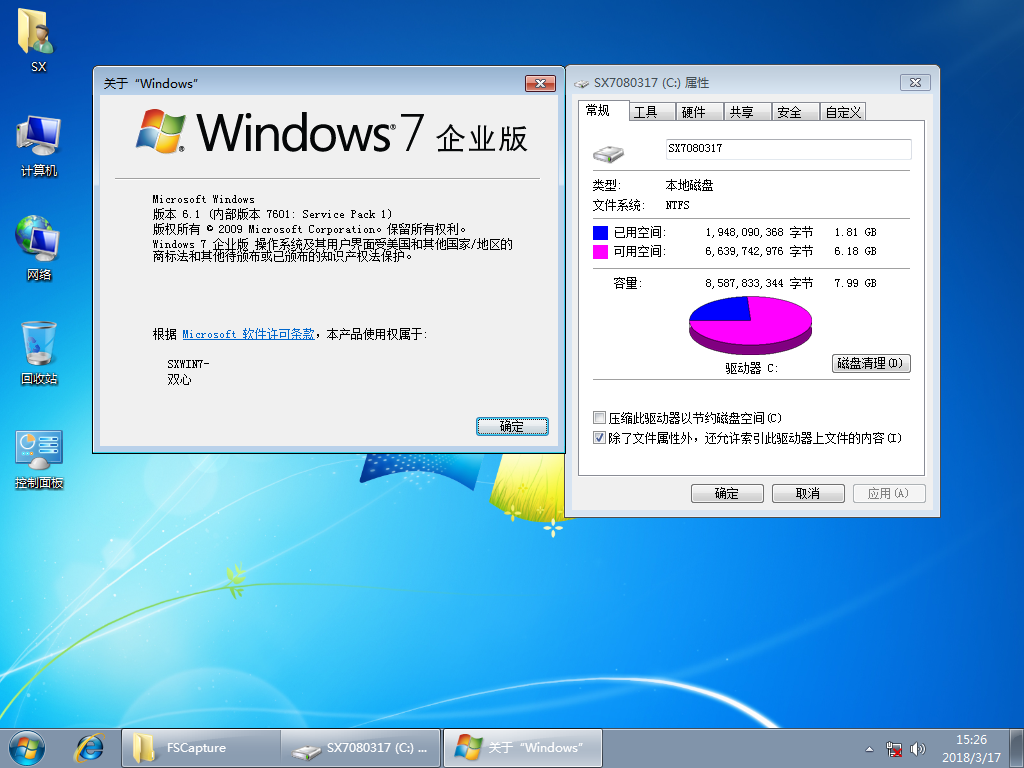This screenshot has width=1024, height=768.
Task: Switch to the 共享 tab
Action: point(748,112)
